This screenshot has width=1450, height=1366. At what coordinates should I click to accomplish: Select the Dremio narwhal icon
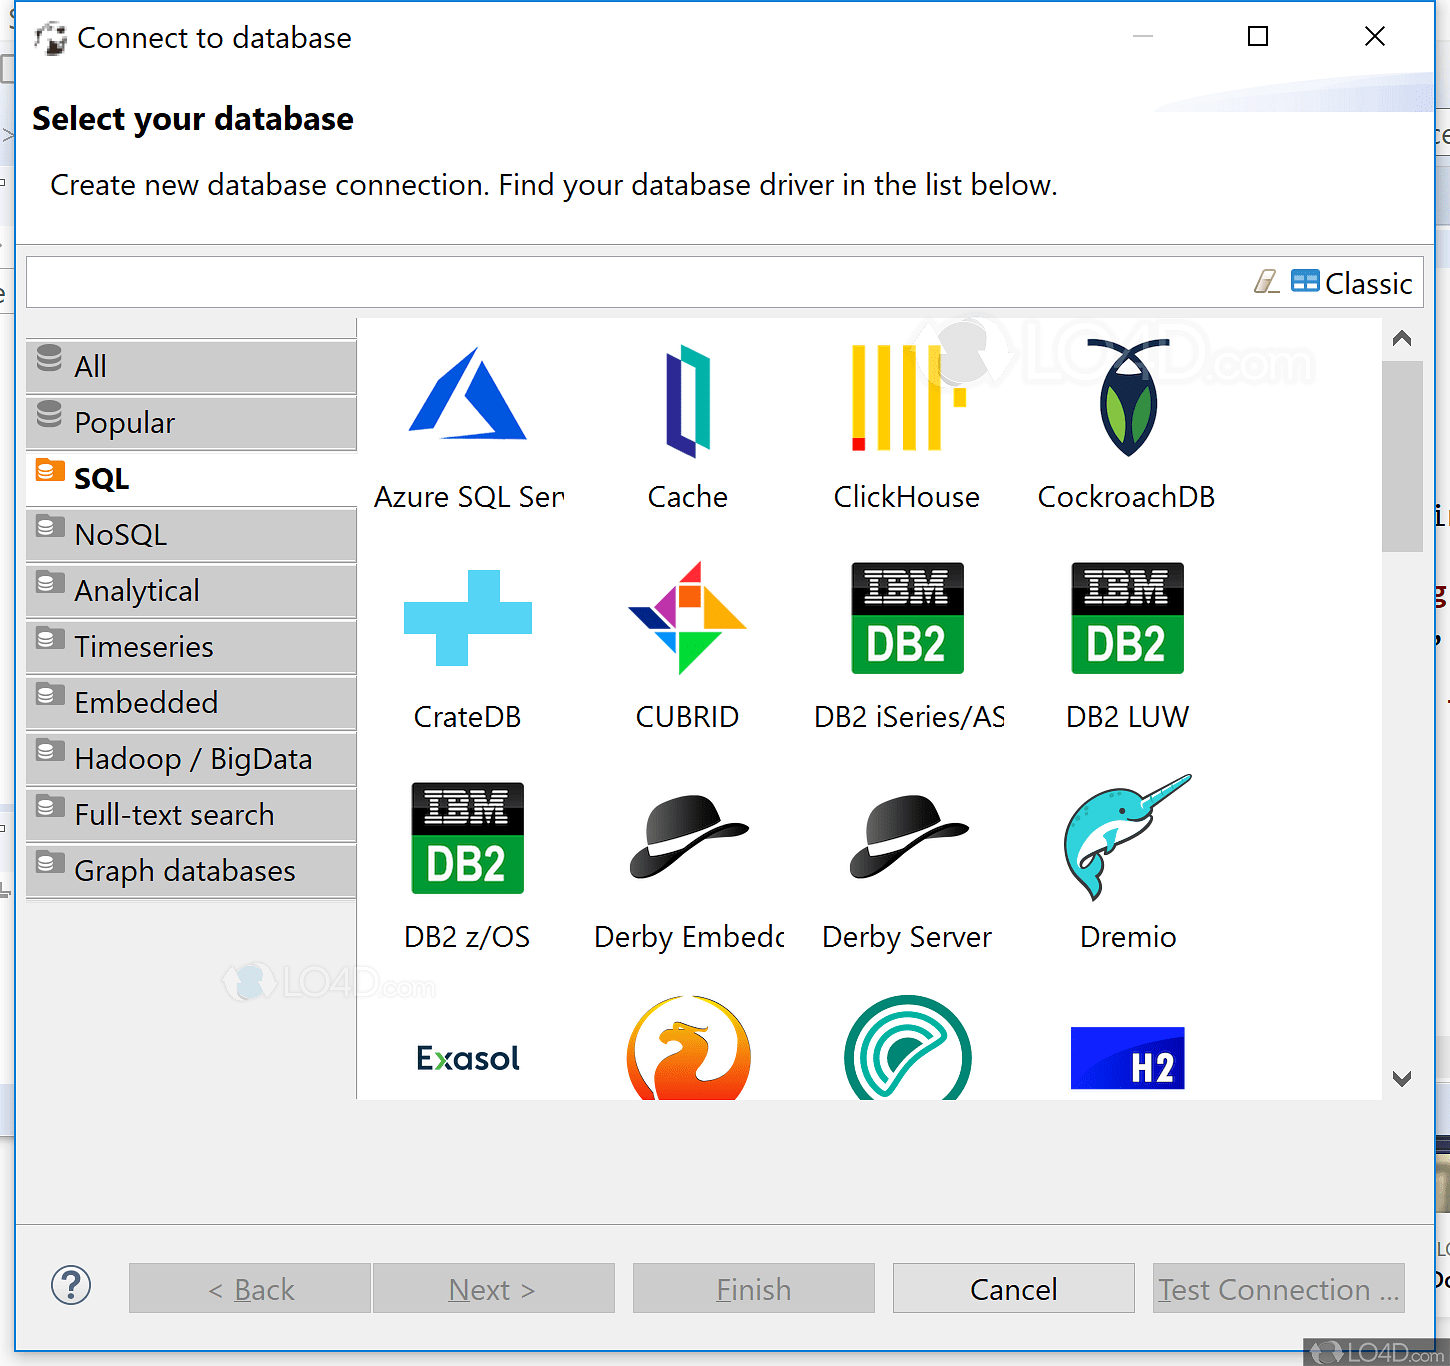point(1128,837)
